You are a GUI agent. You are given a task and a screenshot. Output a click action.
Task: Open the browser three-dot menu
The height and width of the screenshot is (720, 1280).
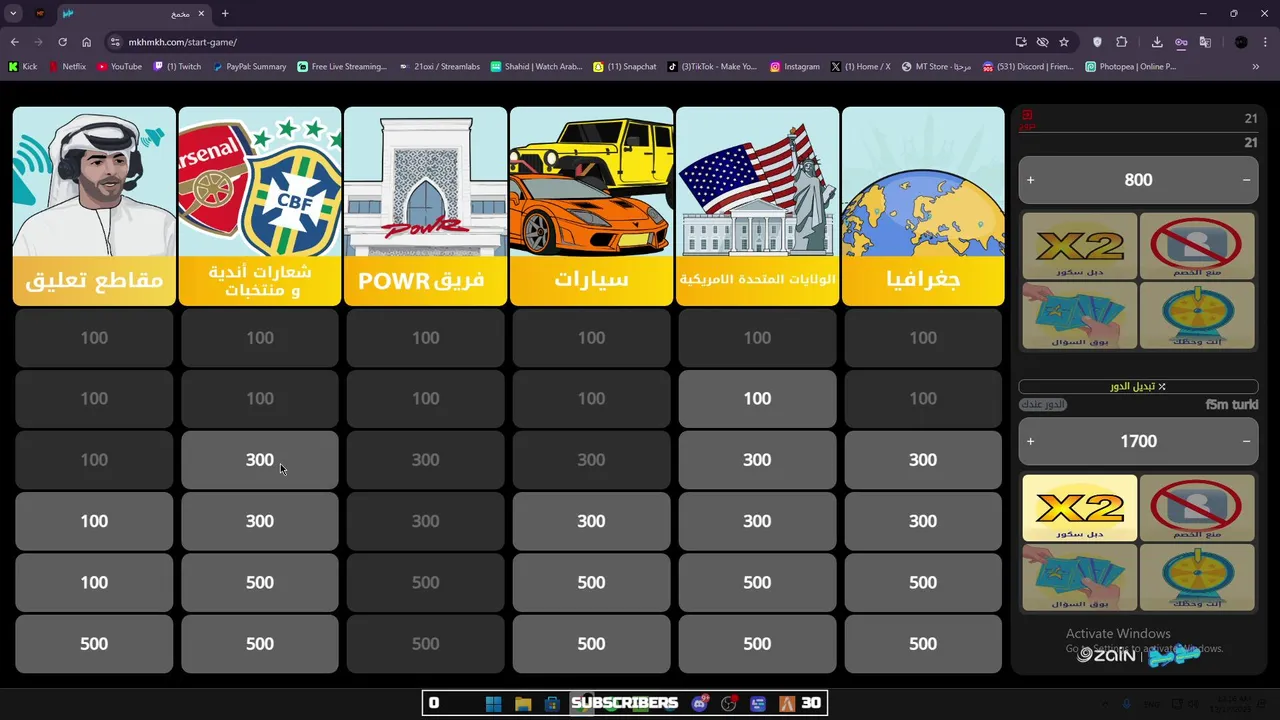click(1265, 42)
